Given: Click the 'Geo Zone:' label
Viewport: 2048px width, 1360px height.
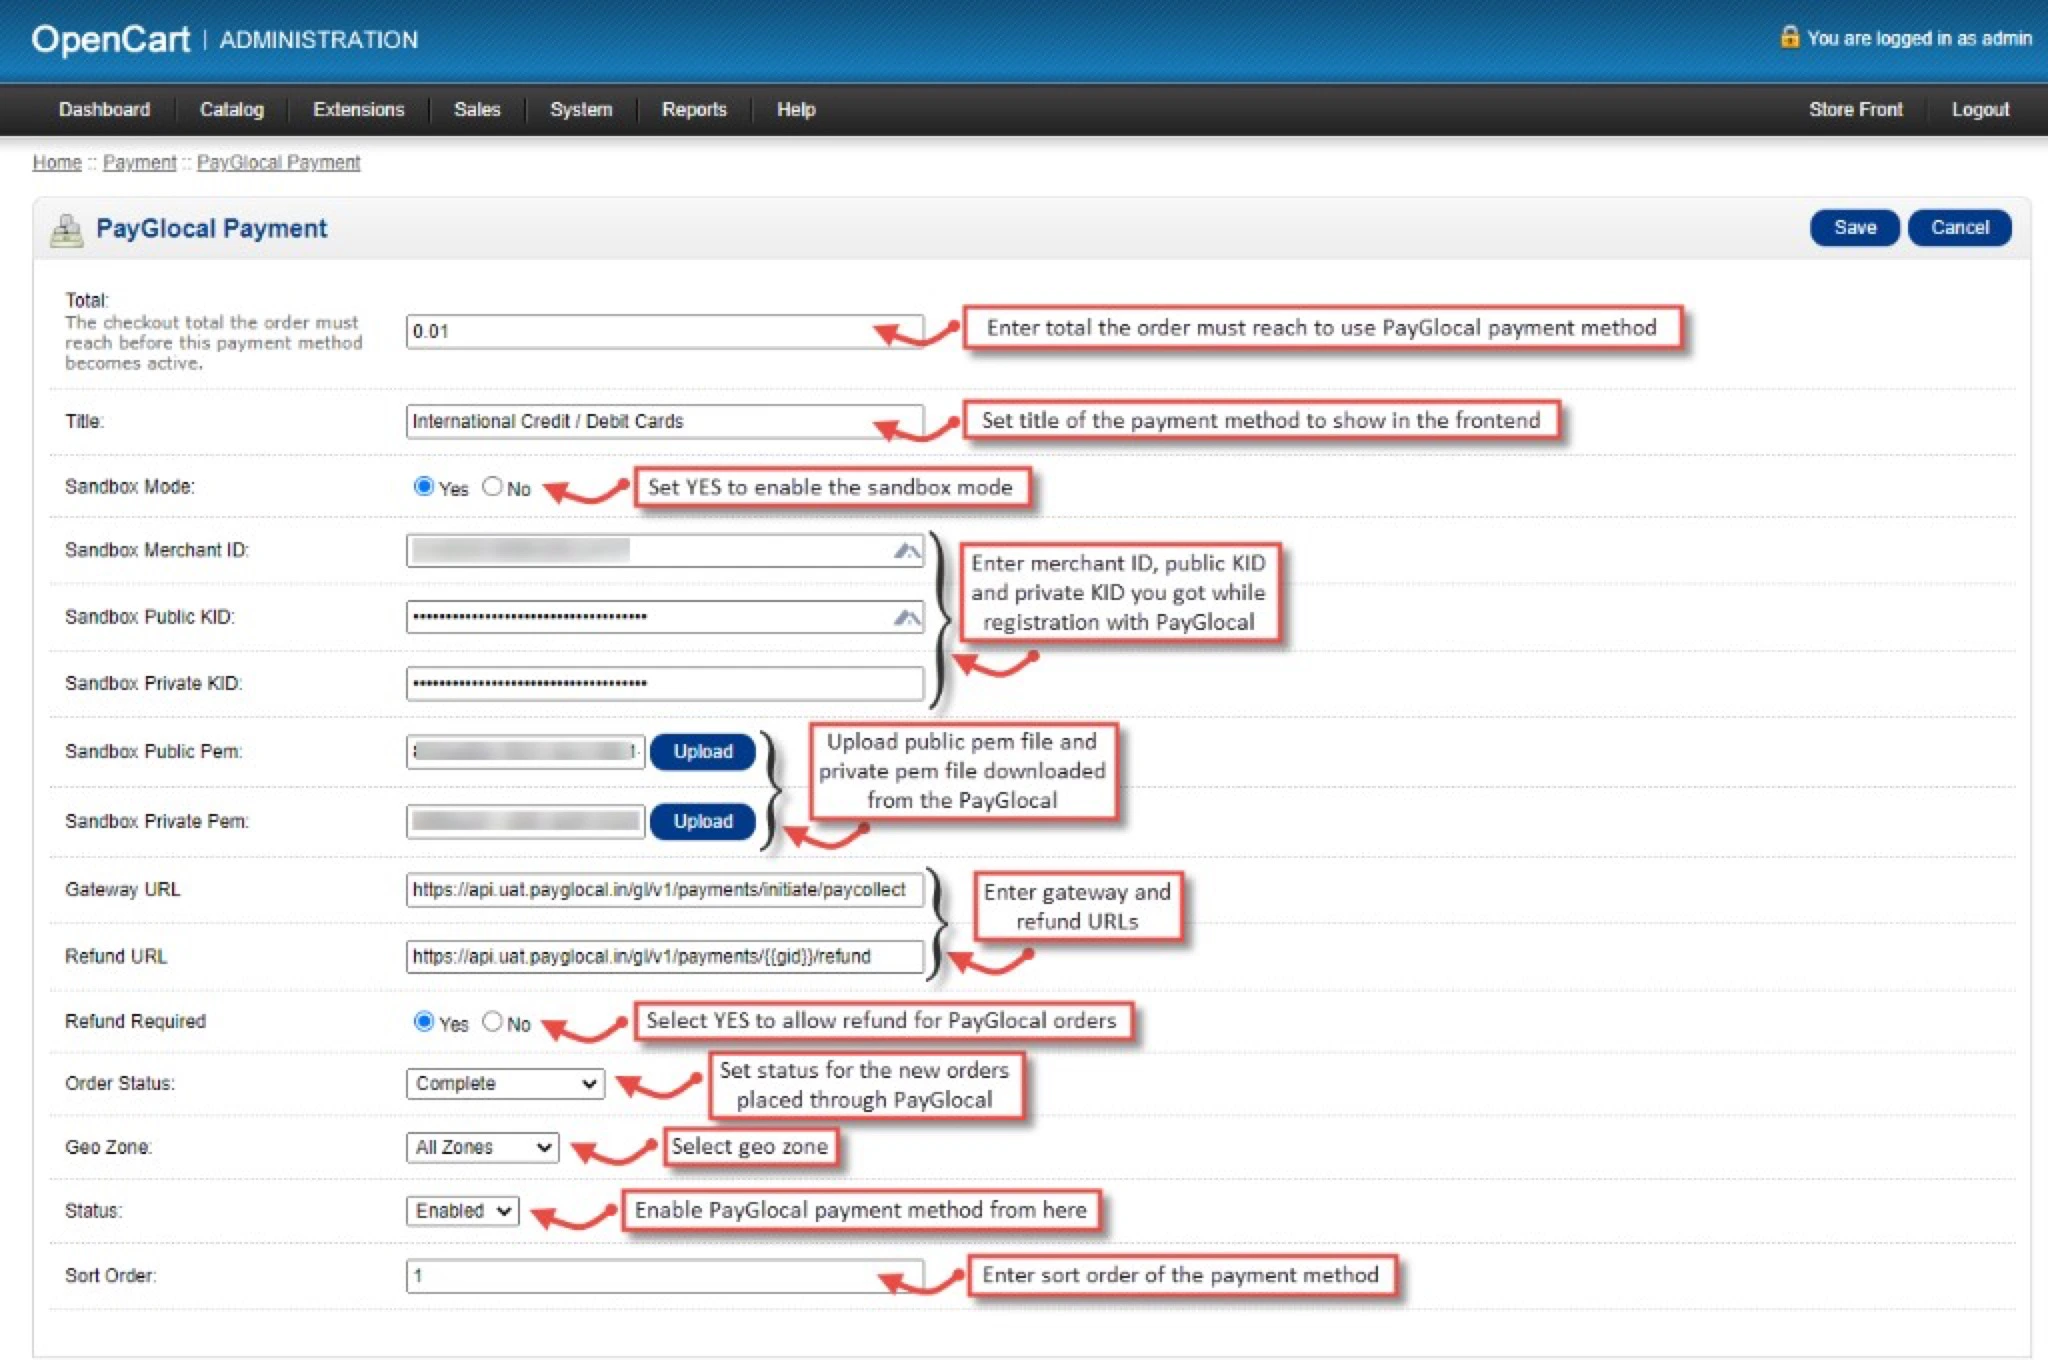Looking at the screenshot, I should pos(108,1148).
